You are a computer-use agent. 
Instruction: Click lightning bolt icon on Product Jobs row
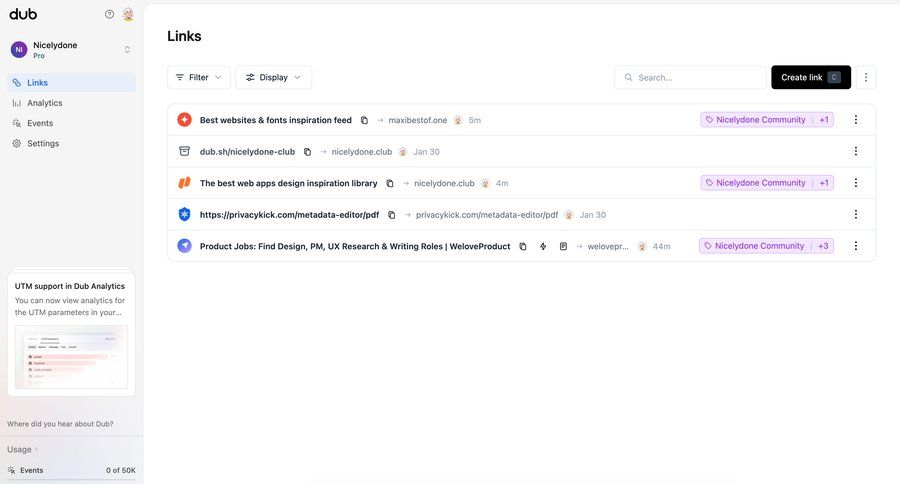coord(543,246)
